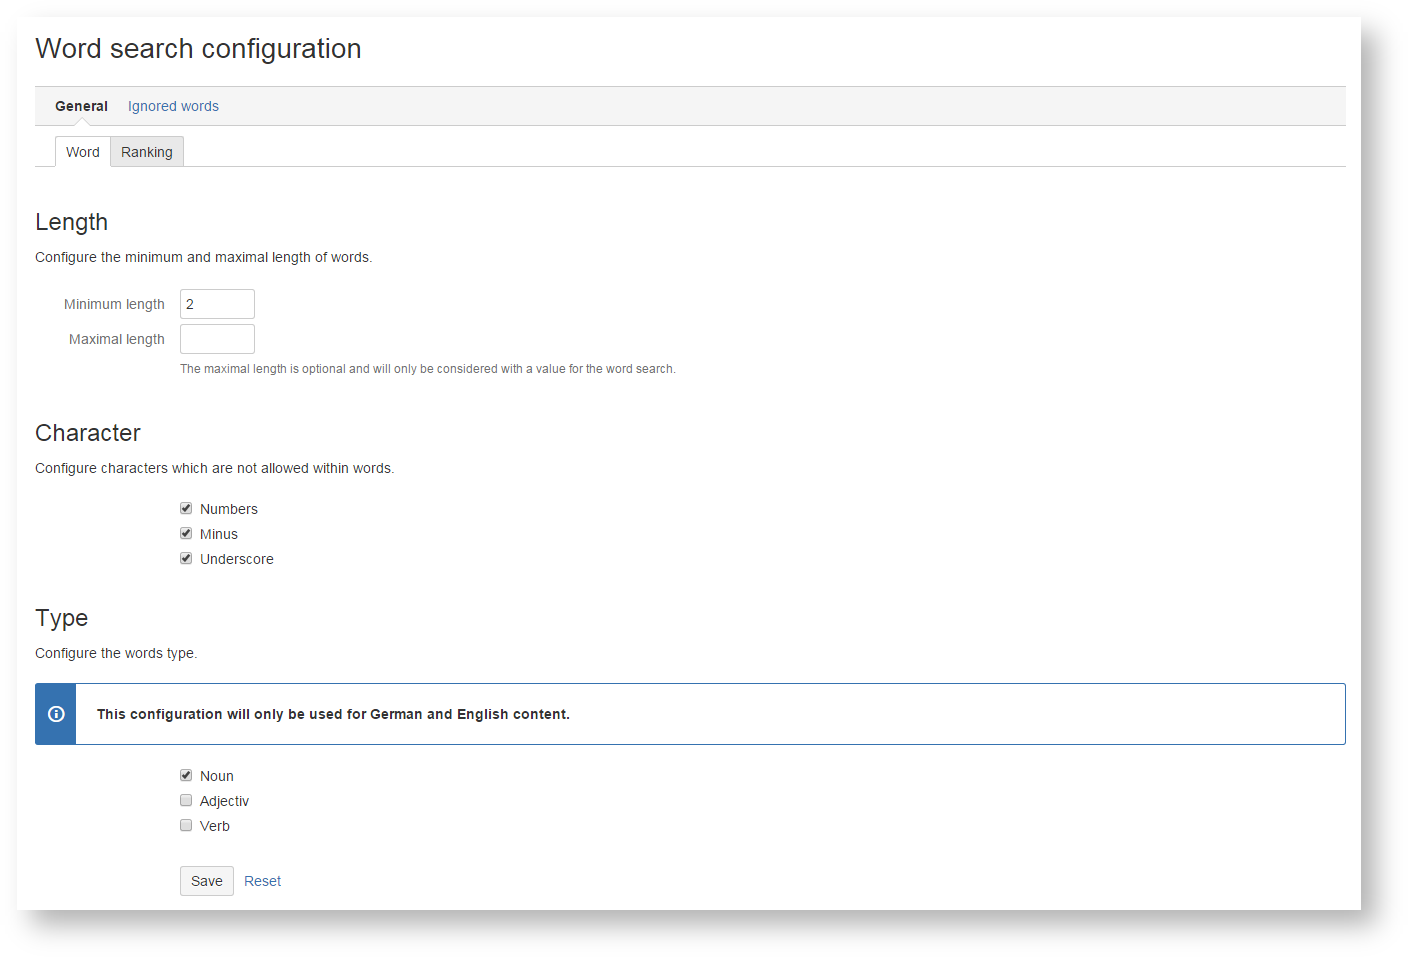Toggle the Minus character checkbox
1409x958 pixels.
click(x=186, y=534)
